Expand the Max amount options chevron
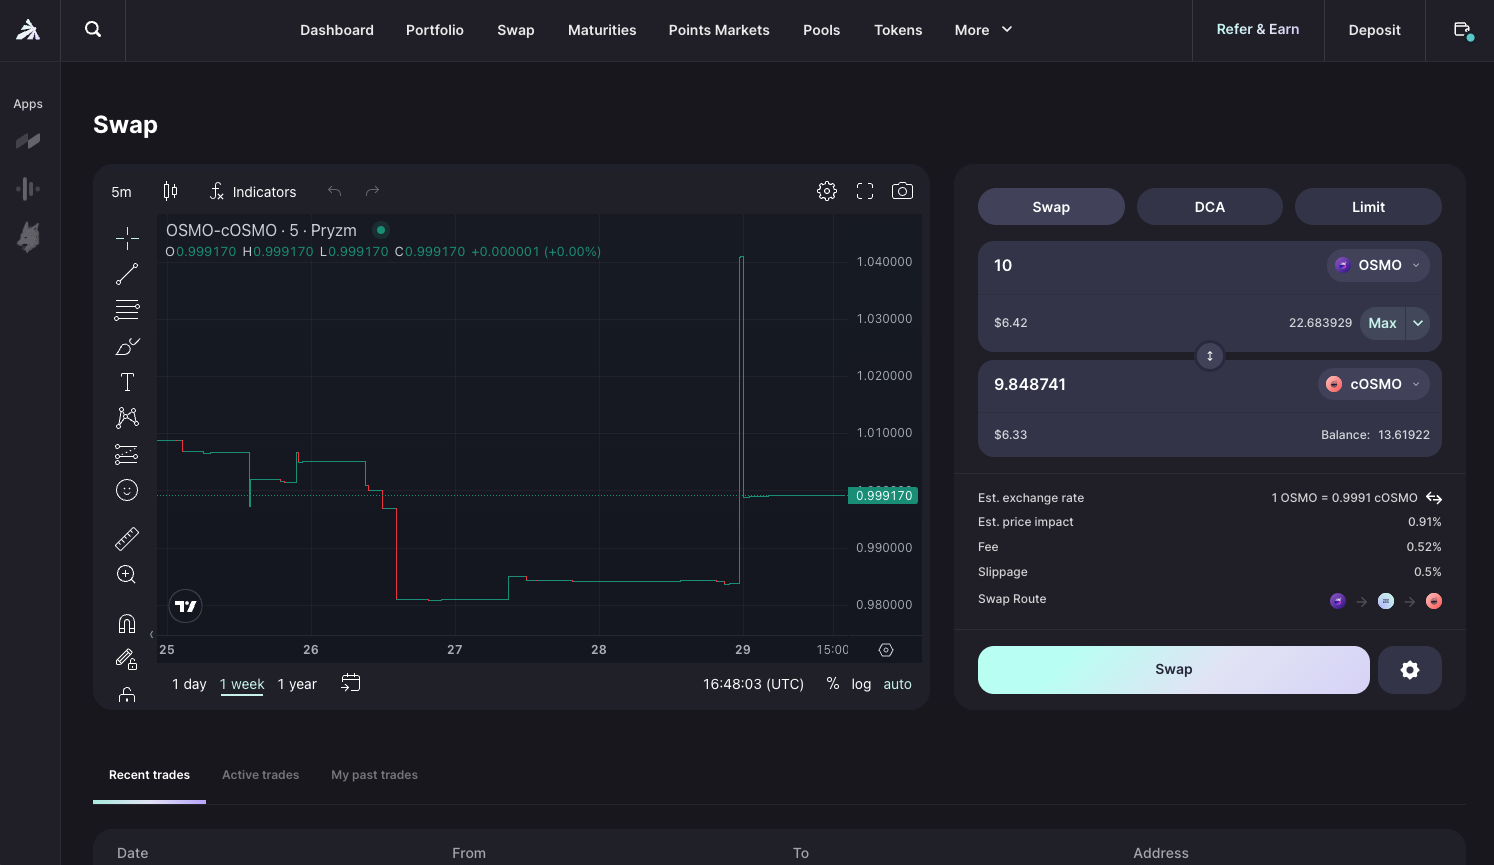 (1418, 323)
